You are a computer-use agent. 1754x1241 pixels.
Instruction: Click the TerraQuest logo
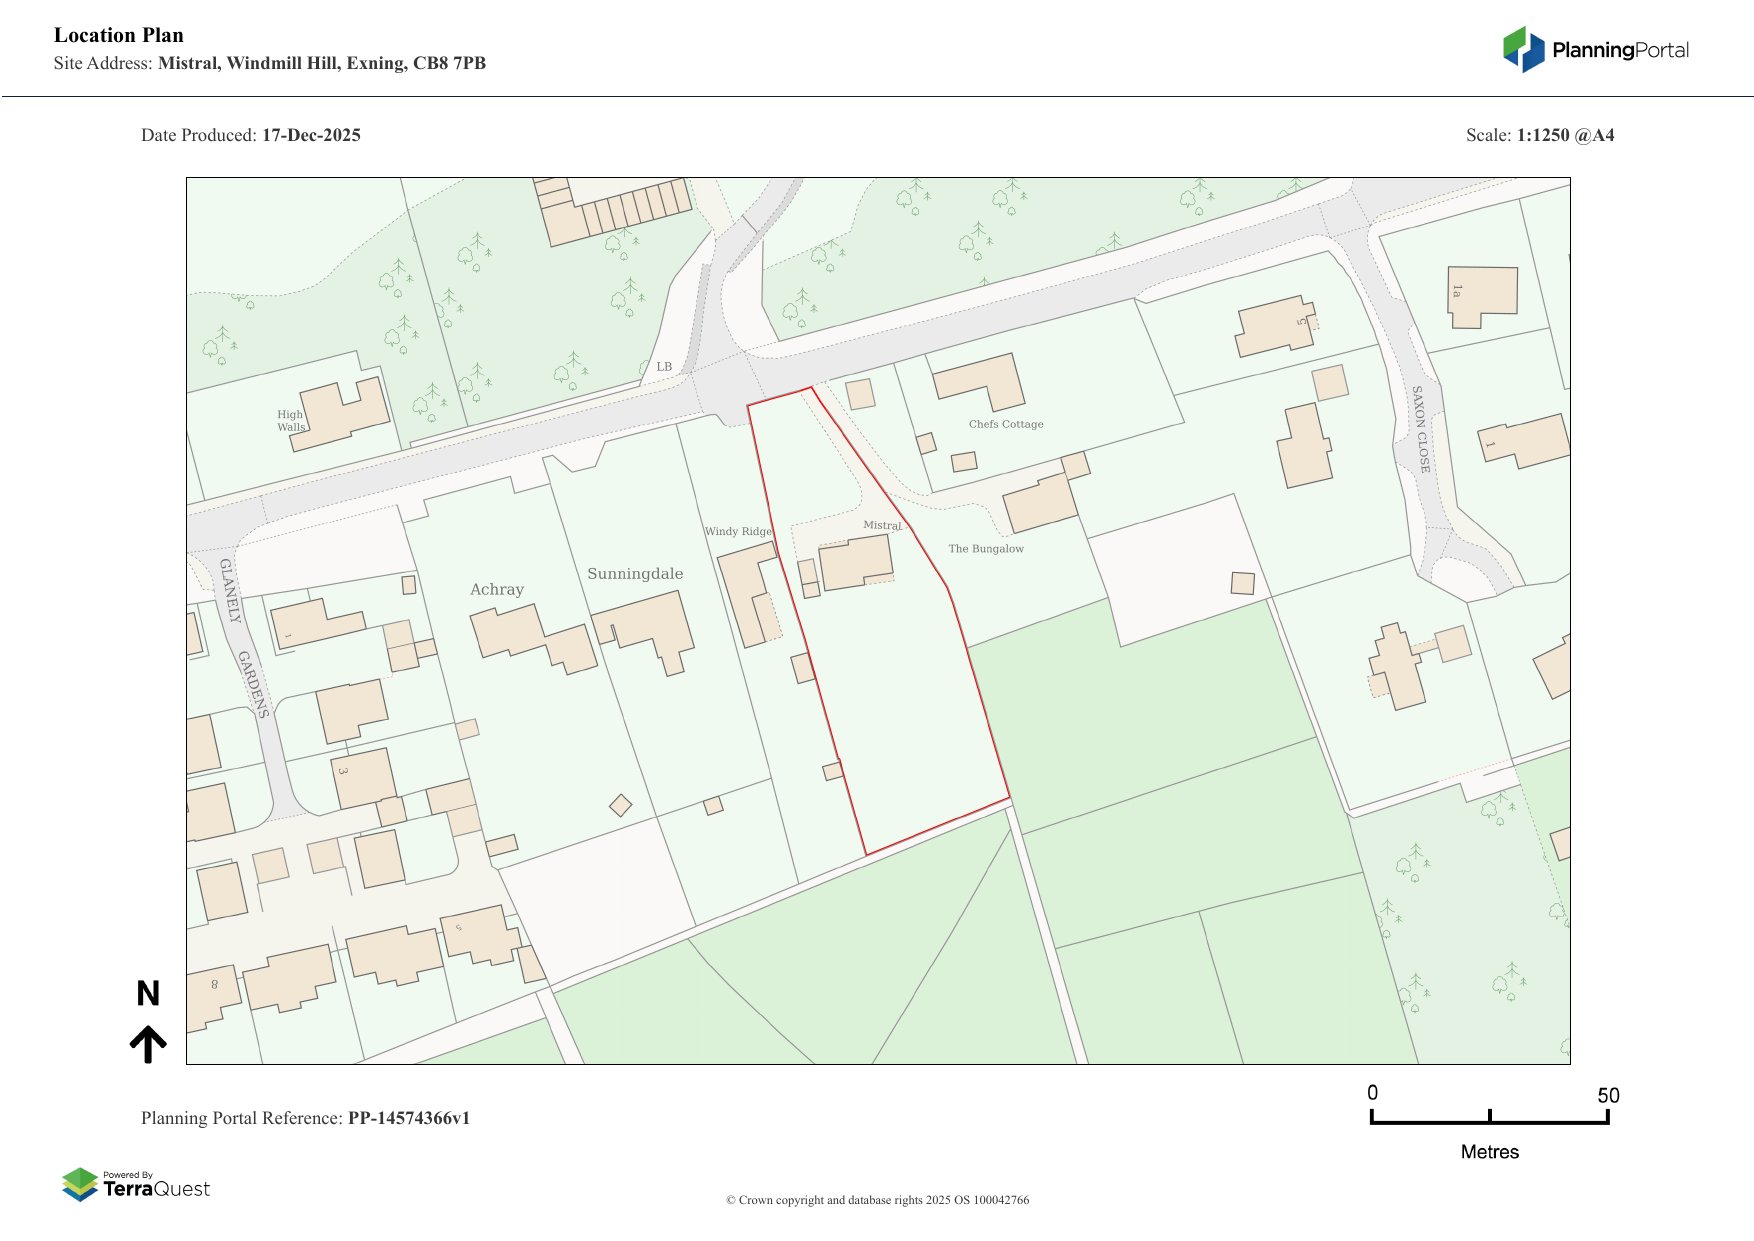point(136,1185)
